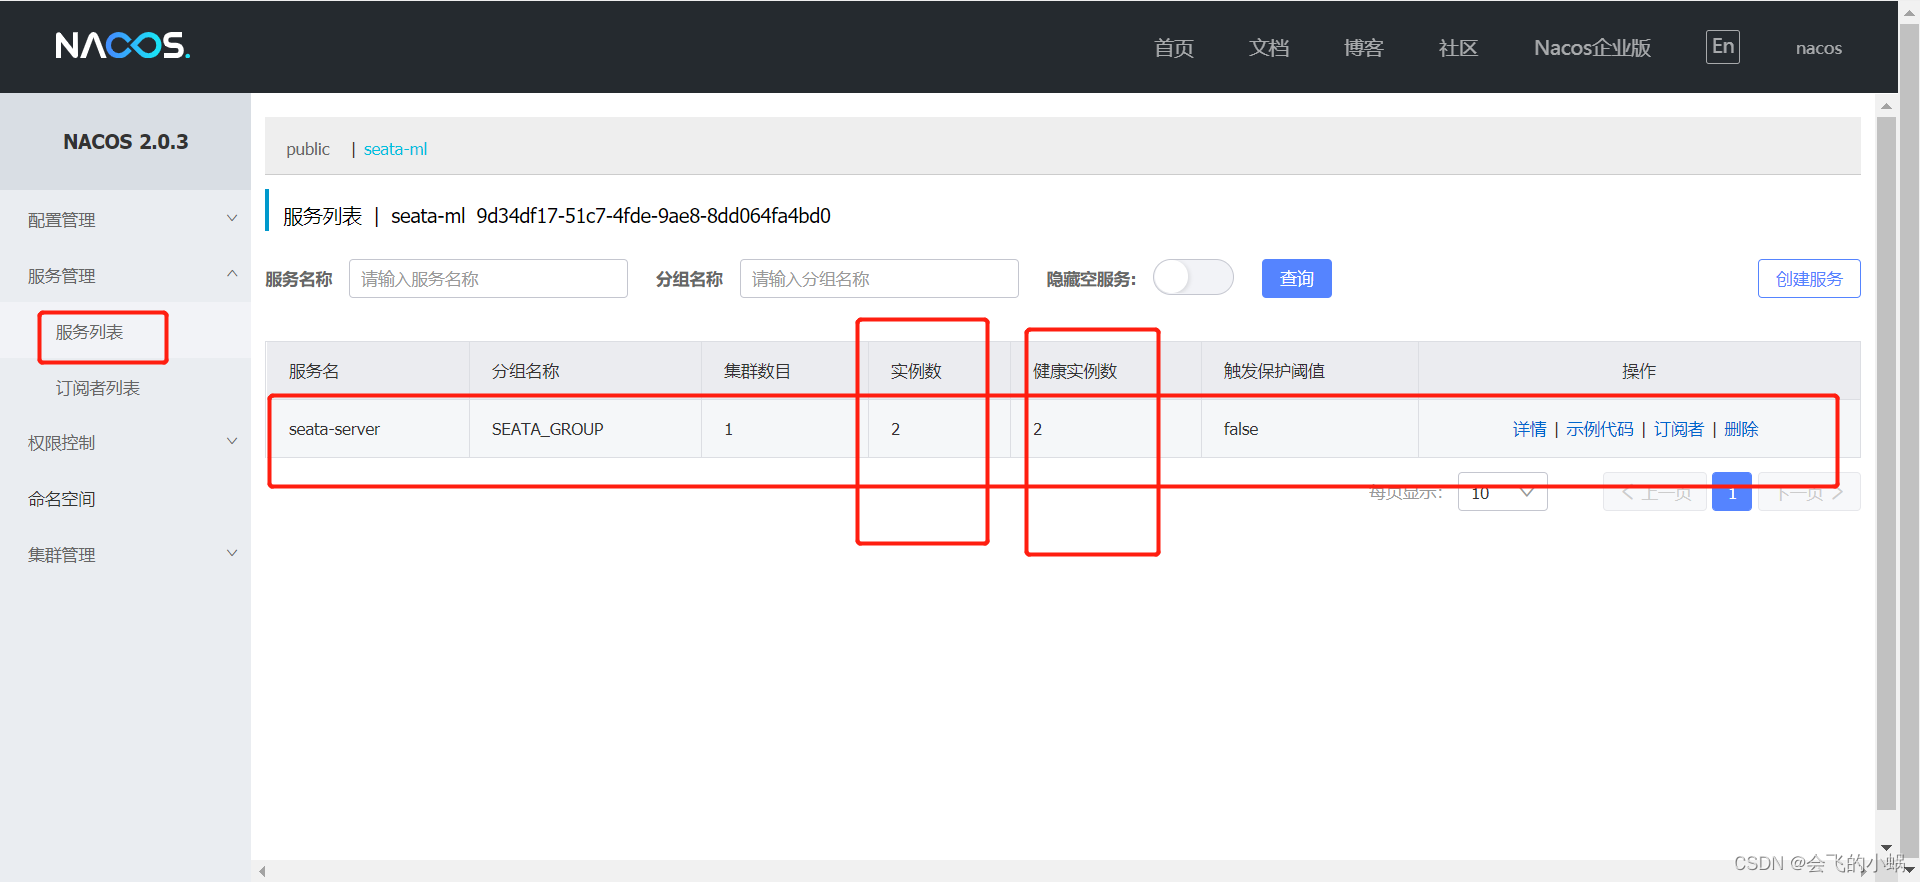Click the NACOS 2.0.3 version header

(125, 141)
